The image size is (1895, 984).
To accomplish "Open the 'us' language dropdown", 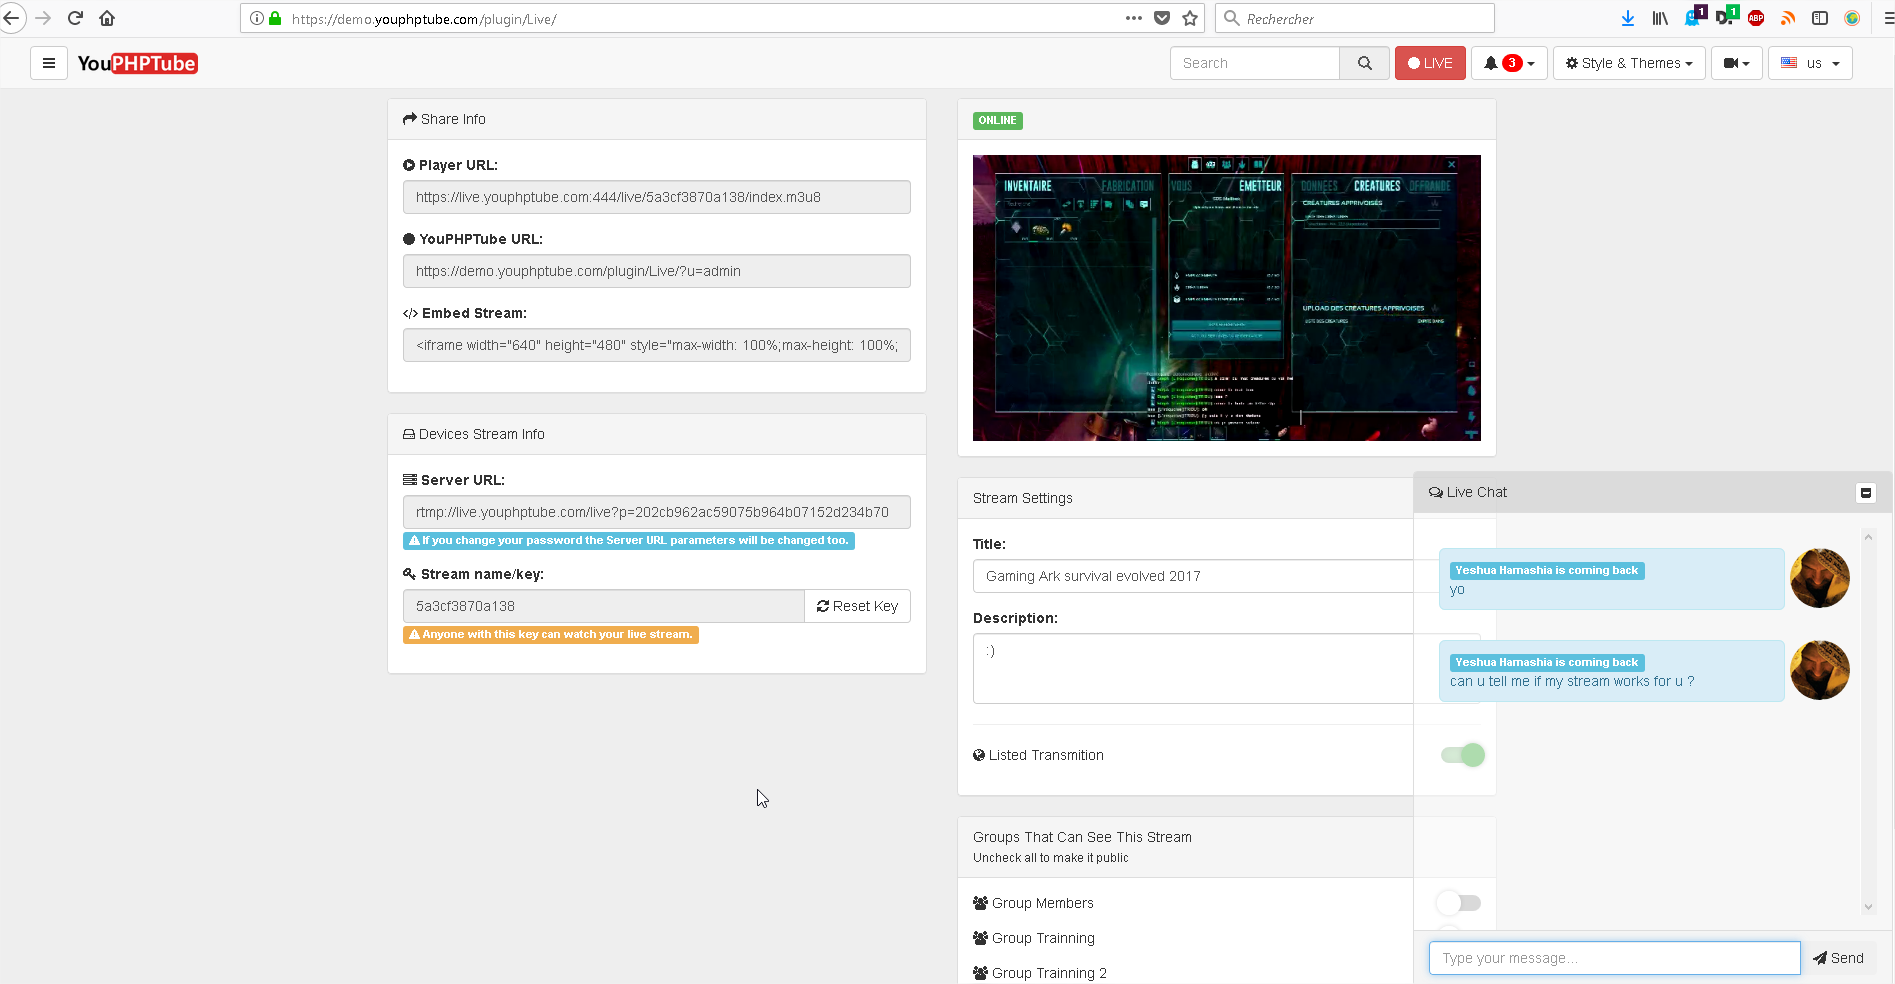I will pos(1810,63).
